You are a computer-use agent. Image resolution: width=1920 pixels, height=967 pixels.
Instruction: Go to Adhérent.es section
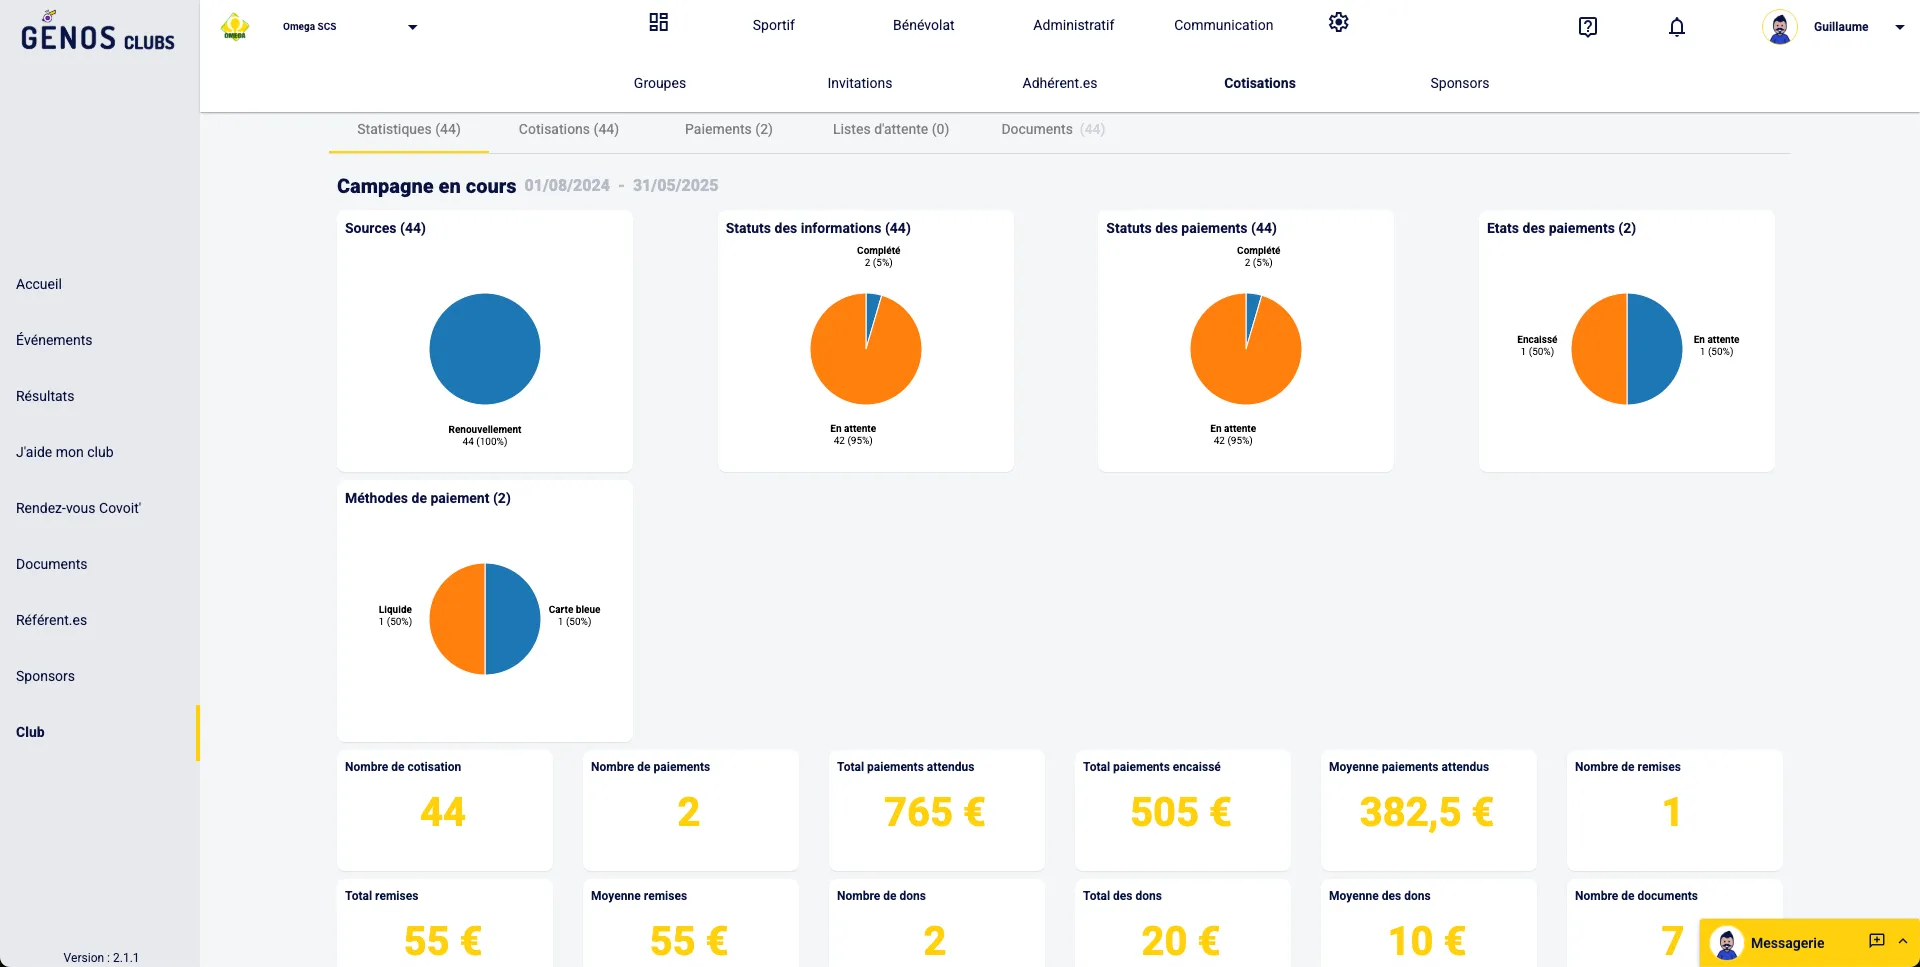point(1059,83)
